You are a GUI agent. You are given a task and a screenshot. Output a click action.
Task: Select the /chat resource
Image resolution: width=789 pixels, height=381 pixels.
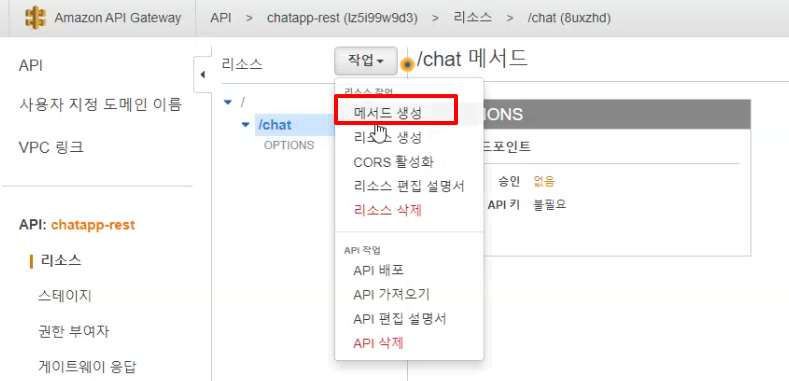[x=275, y=124]
